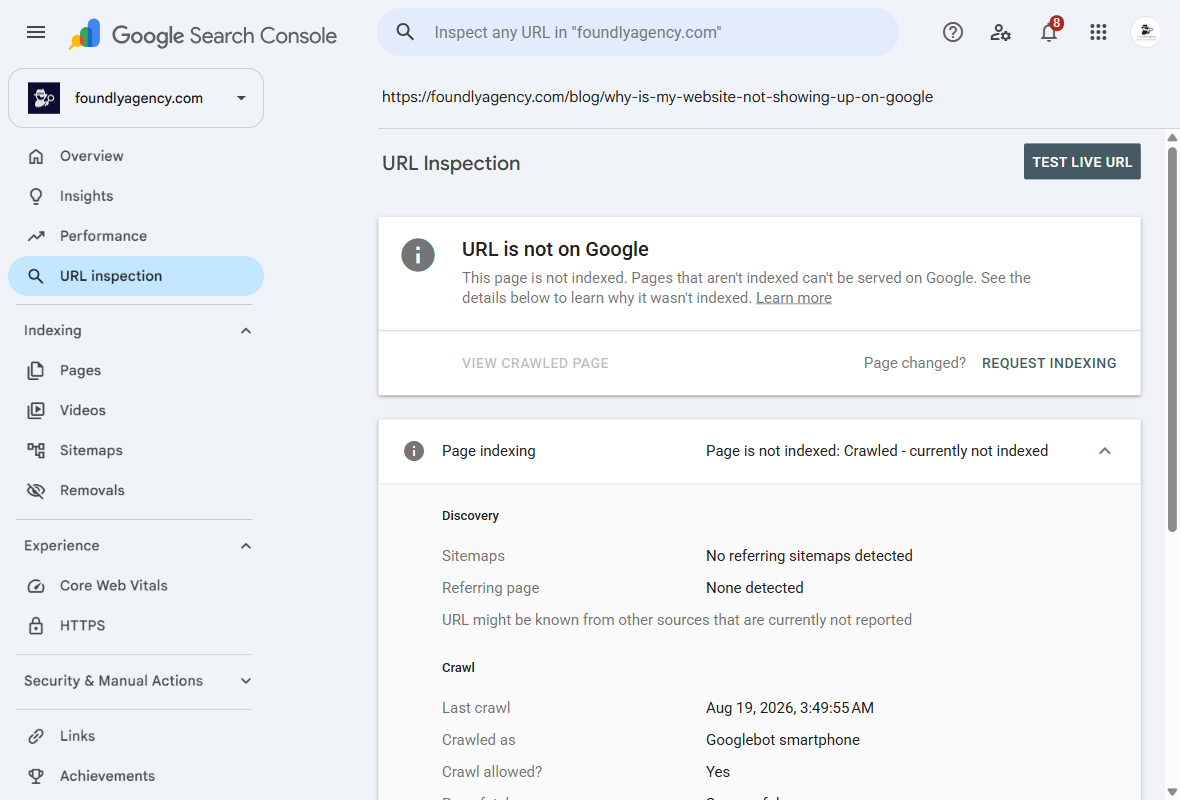Click the Overview home icon
The width and height of the screenshot is (1180, 800).
pos(35,157)
